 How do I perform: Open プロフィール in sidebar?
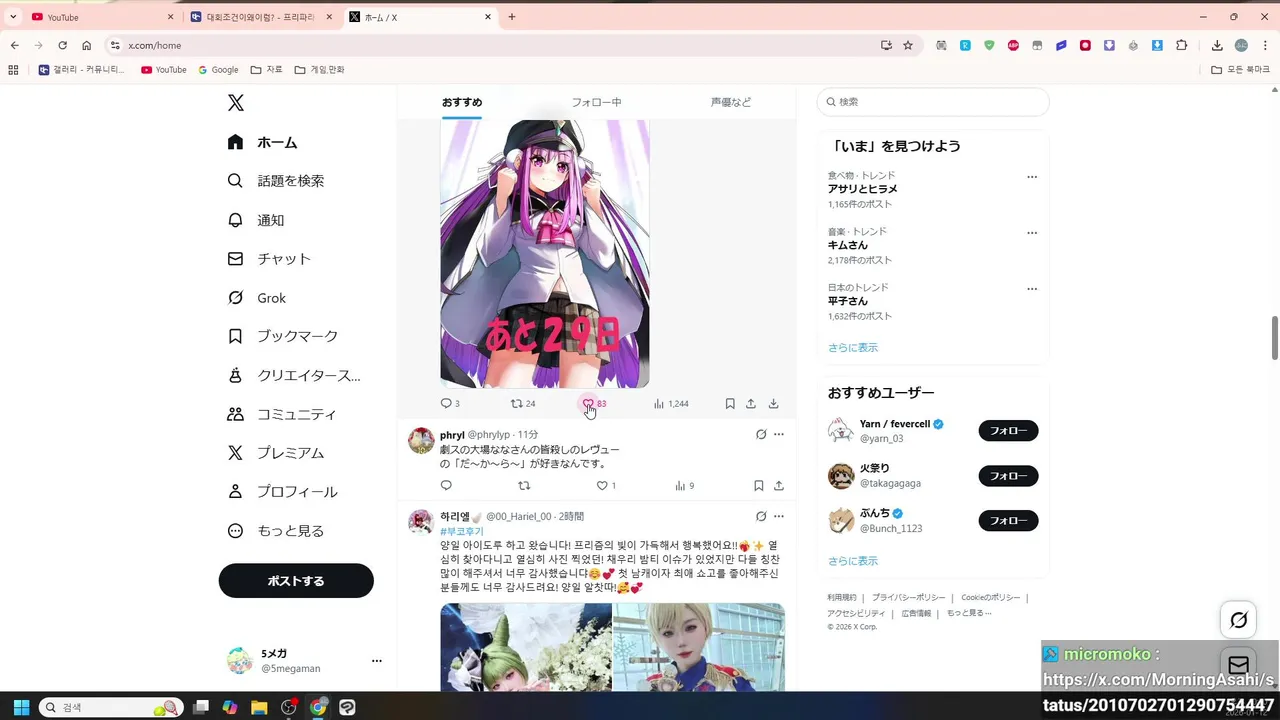(x=282, y=492)
